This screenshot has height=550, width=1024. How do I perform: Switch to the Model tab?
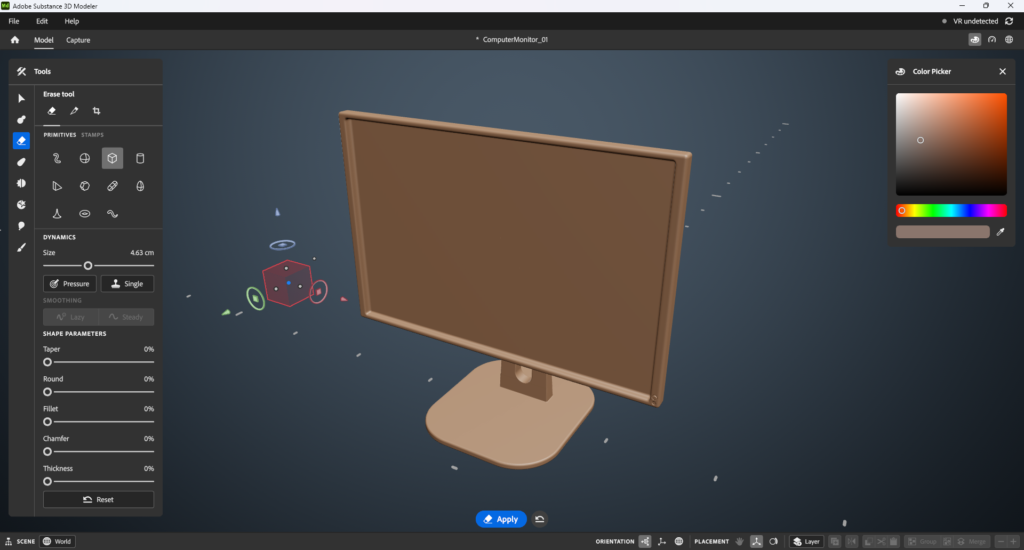tap(44, 40)
